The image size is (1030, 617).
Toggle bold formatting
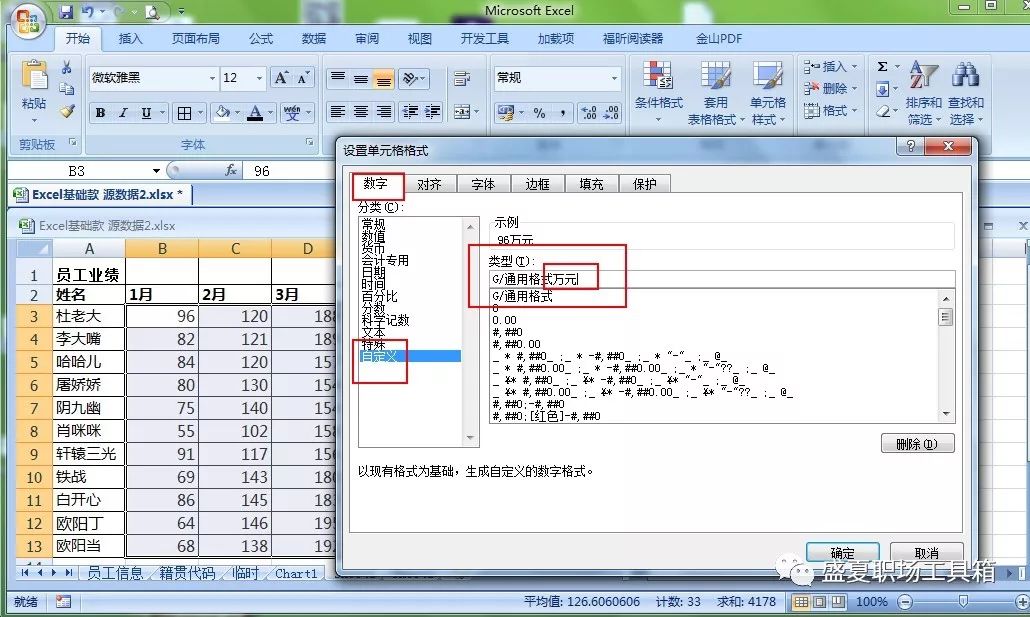[x=99, y=113]
